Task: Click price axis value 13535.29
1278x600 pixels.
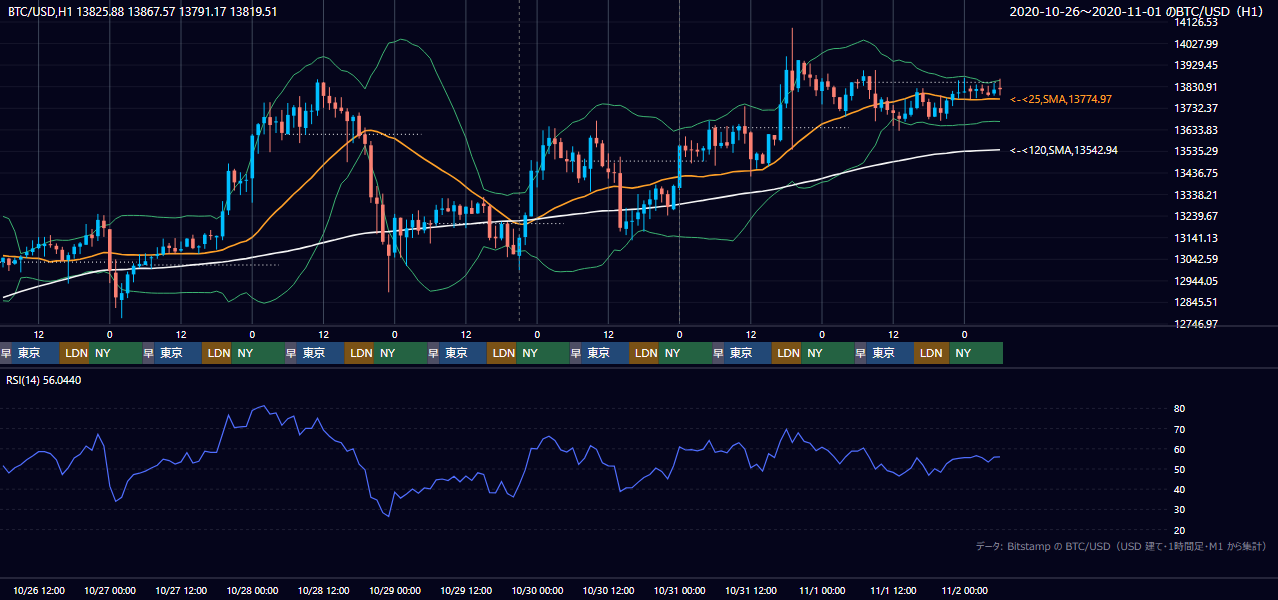Action: 1196,151
